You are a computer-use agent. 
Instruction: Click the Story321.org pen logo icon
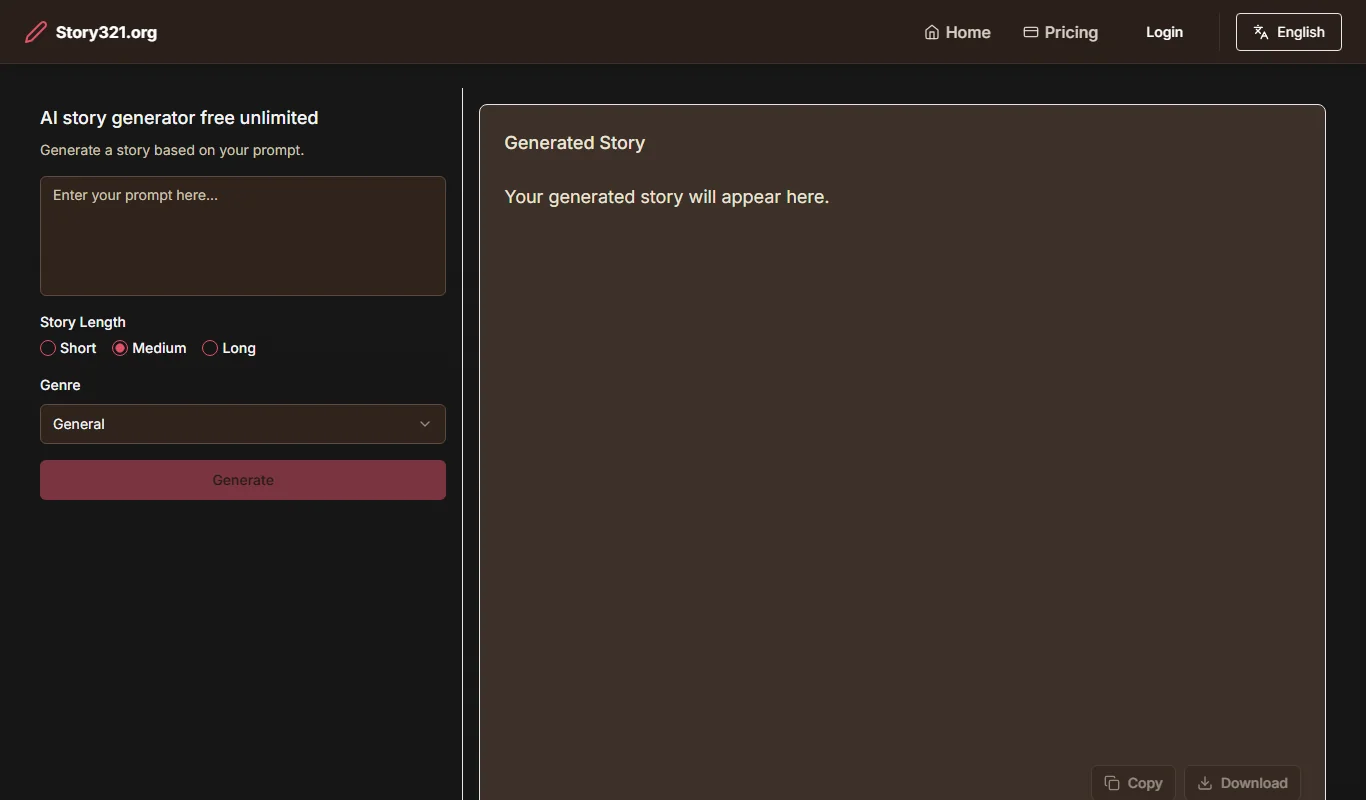(x=35, y=32)
